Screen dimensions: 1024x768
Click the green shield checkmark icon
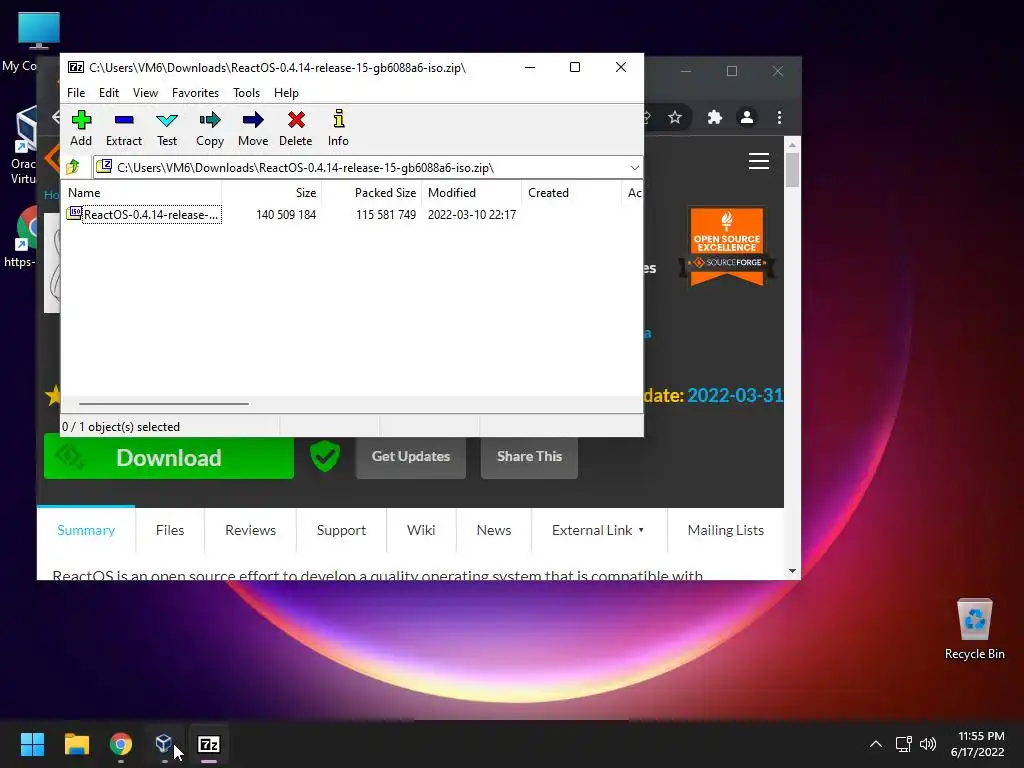click(x=325, y=455)
